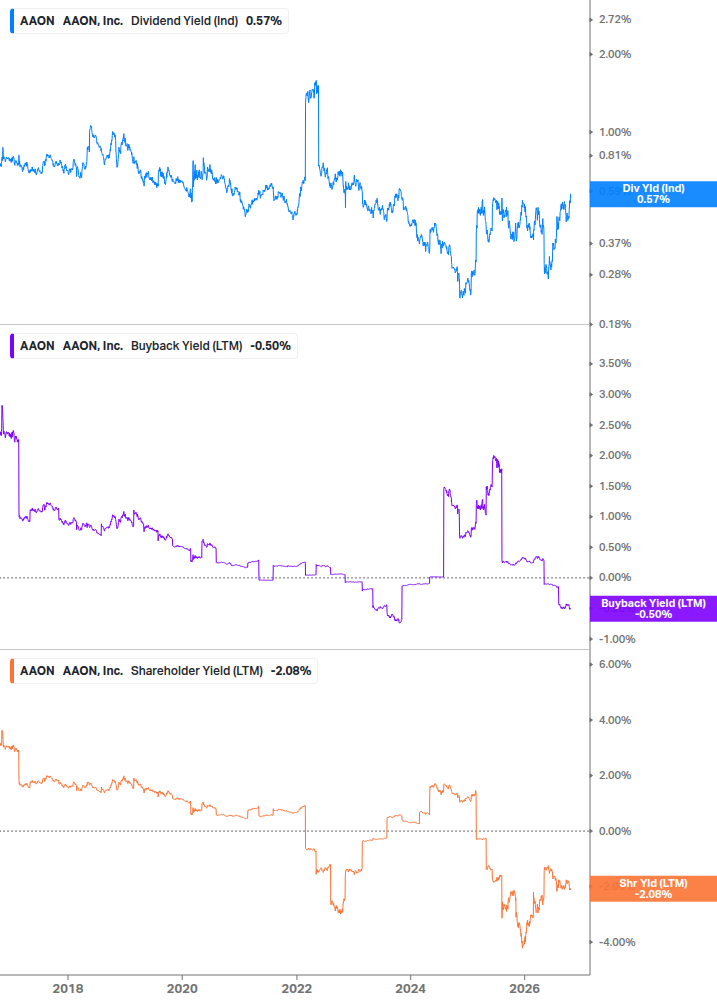Click the 2.72% dividend yield axis value
The height and width of the screenshot is (1005, 717).
point(615,20)
